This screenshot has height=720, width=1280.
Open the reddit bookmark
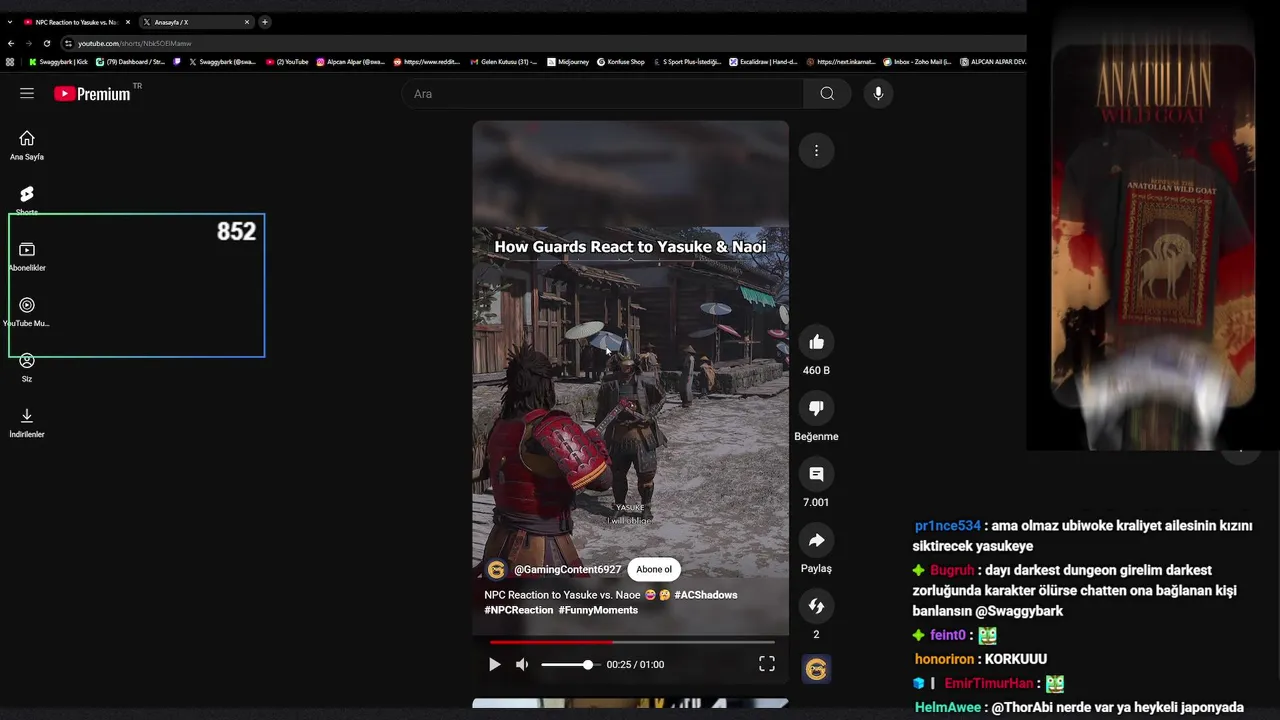pos(427,62)
